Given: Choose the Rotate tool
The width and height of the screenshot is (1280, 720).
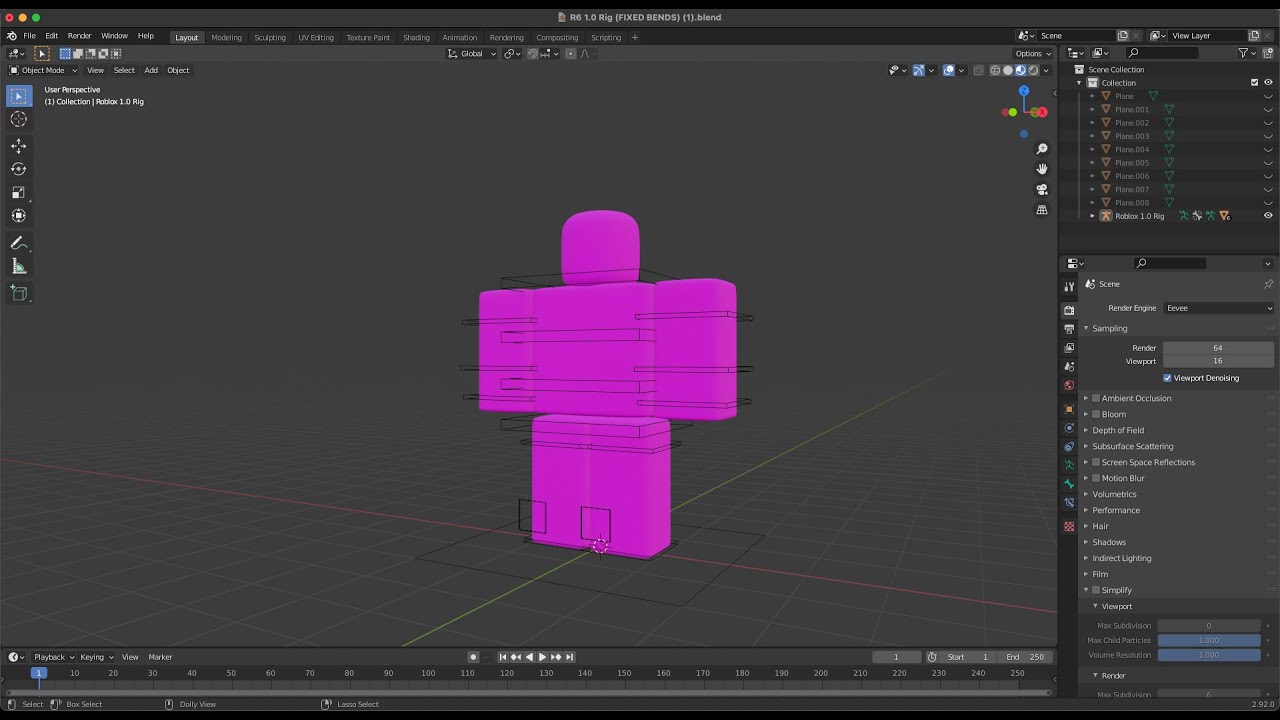Looking at the screenshot, I should (x=18, y=169).
